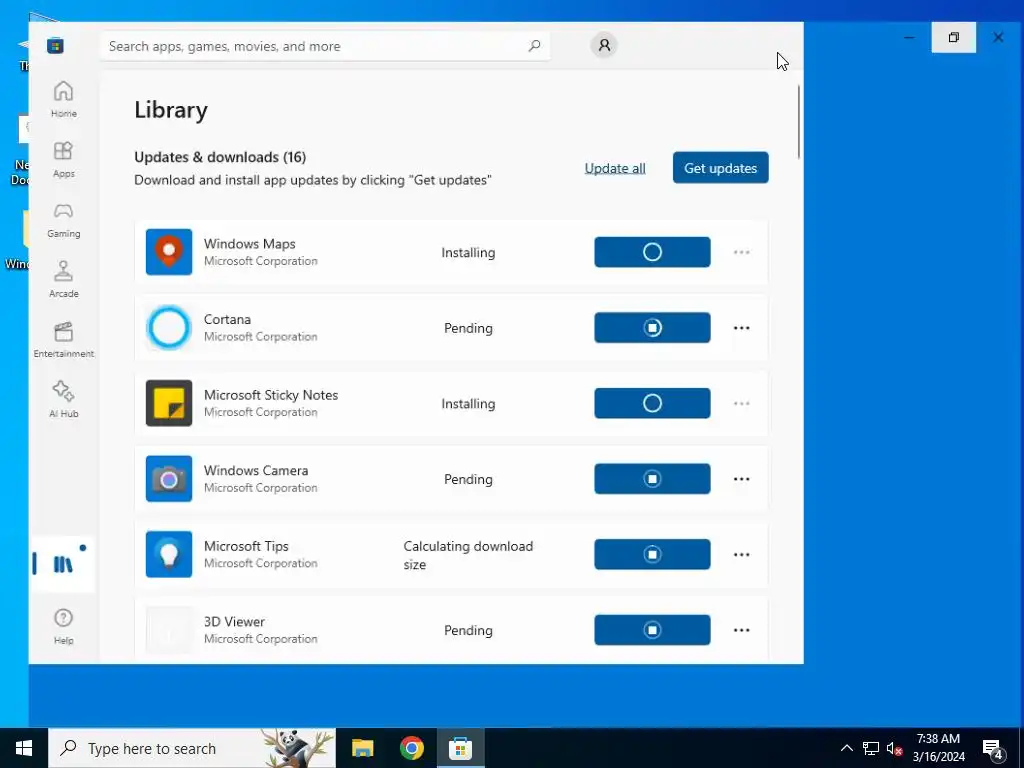
Task: Stop the Microsoft Tips download
Action: tap(652, 554)
